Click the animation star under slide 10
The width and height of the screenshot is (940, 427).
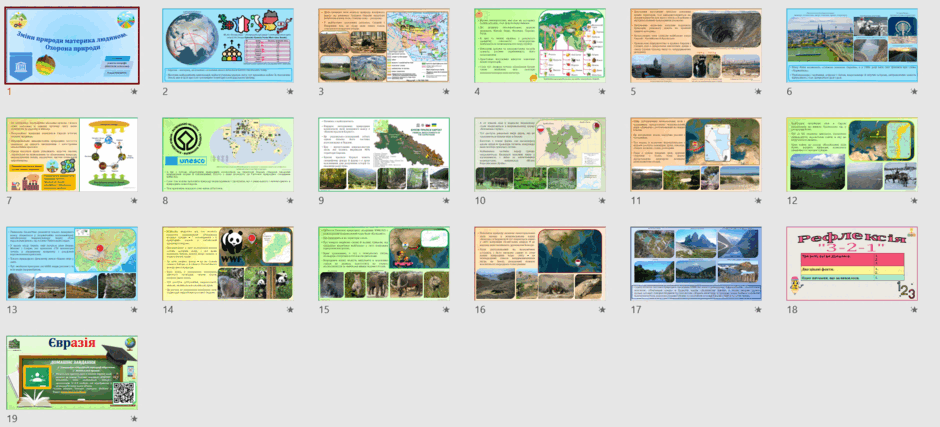(x=602, y=201)
